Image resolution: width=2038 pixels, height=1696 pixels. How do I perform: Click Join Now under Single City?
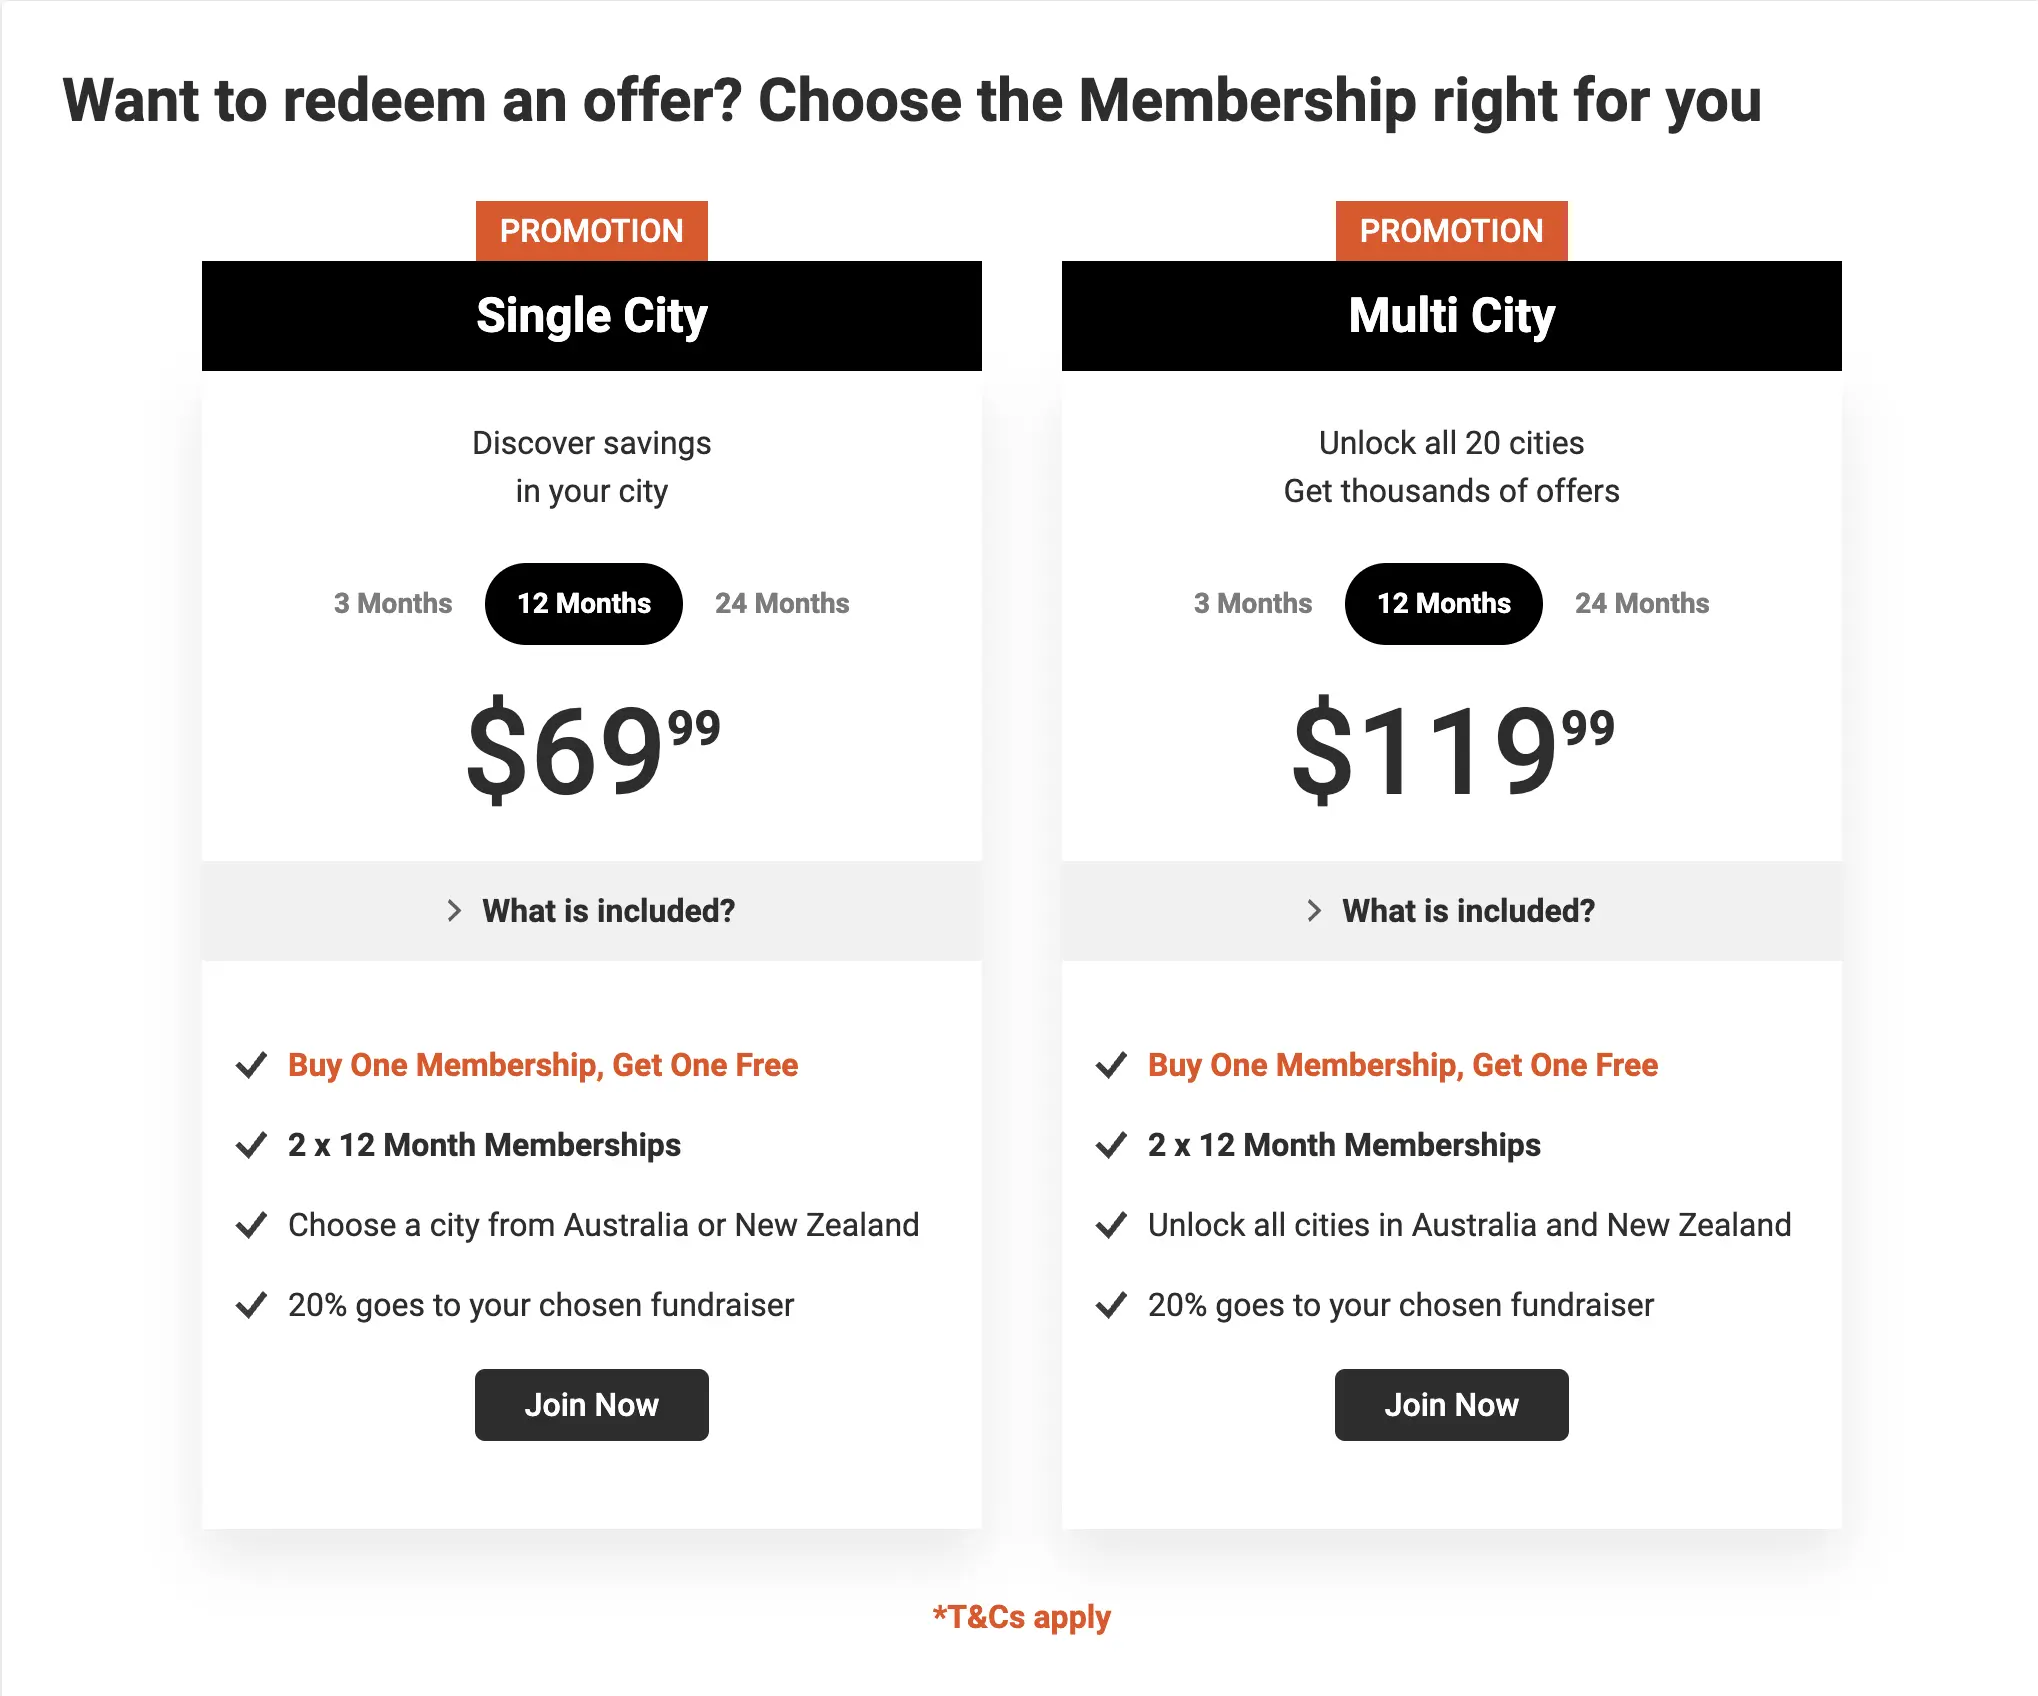[592, 1405]
